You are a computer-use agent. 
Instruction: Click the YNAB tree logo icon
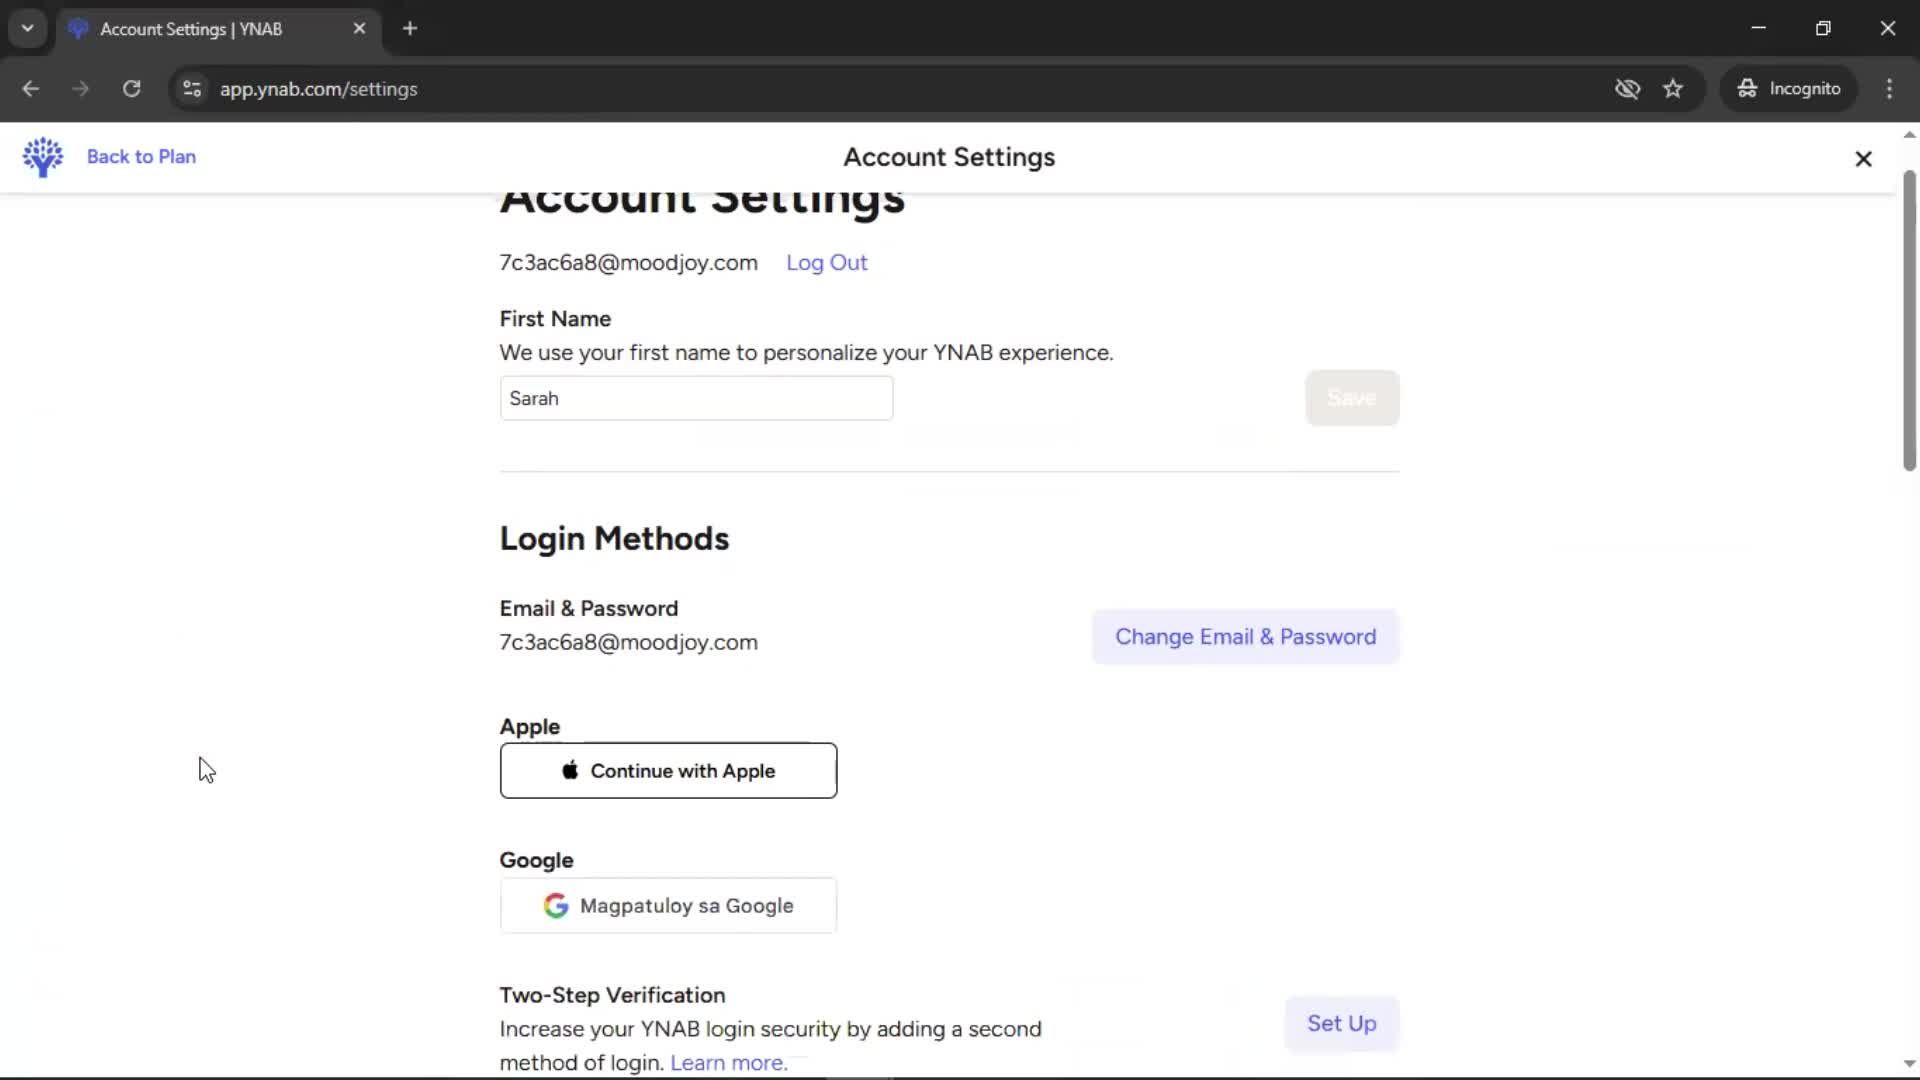[x=43, y=157]
